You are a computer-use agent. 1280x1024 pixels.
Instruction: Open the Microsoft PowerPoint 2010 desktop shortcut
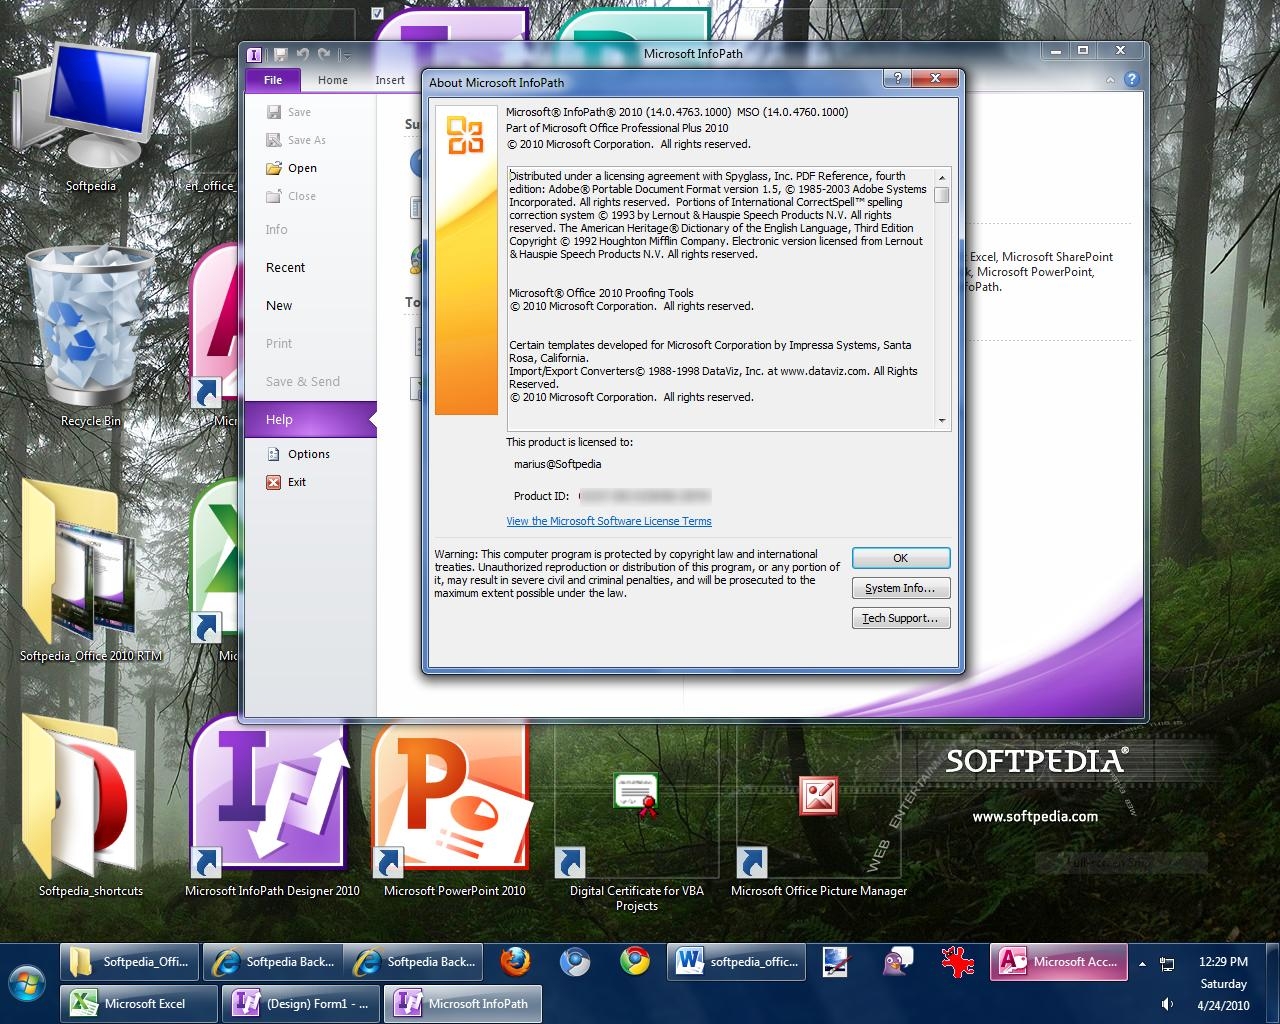pos(452,800)
